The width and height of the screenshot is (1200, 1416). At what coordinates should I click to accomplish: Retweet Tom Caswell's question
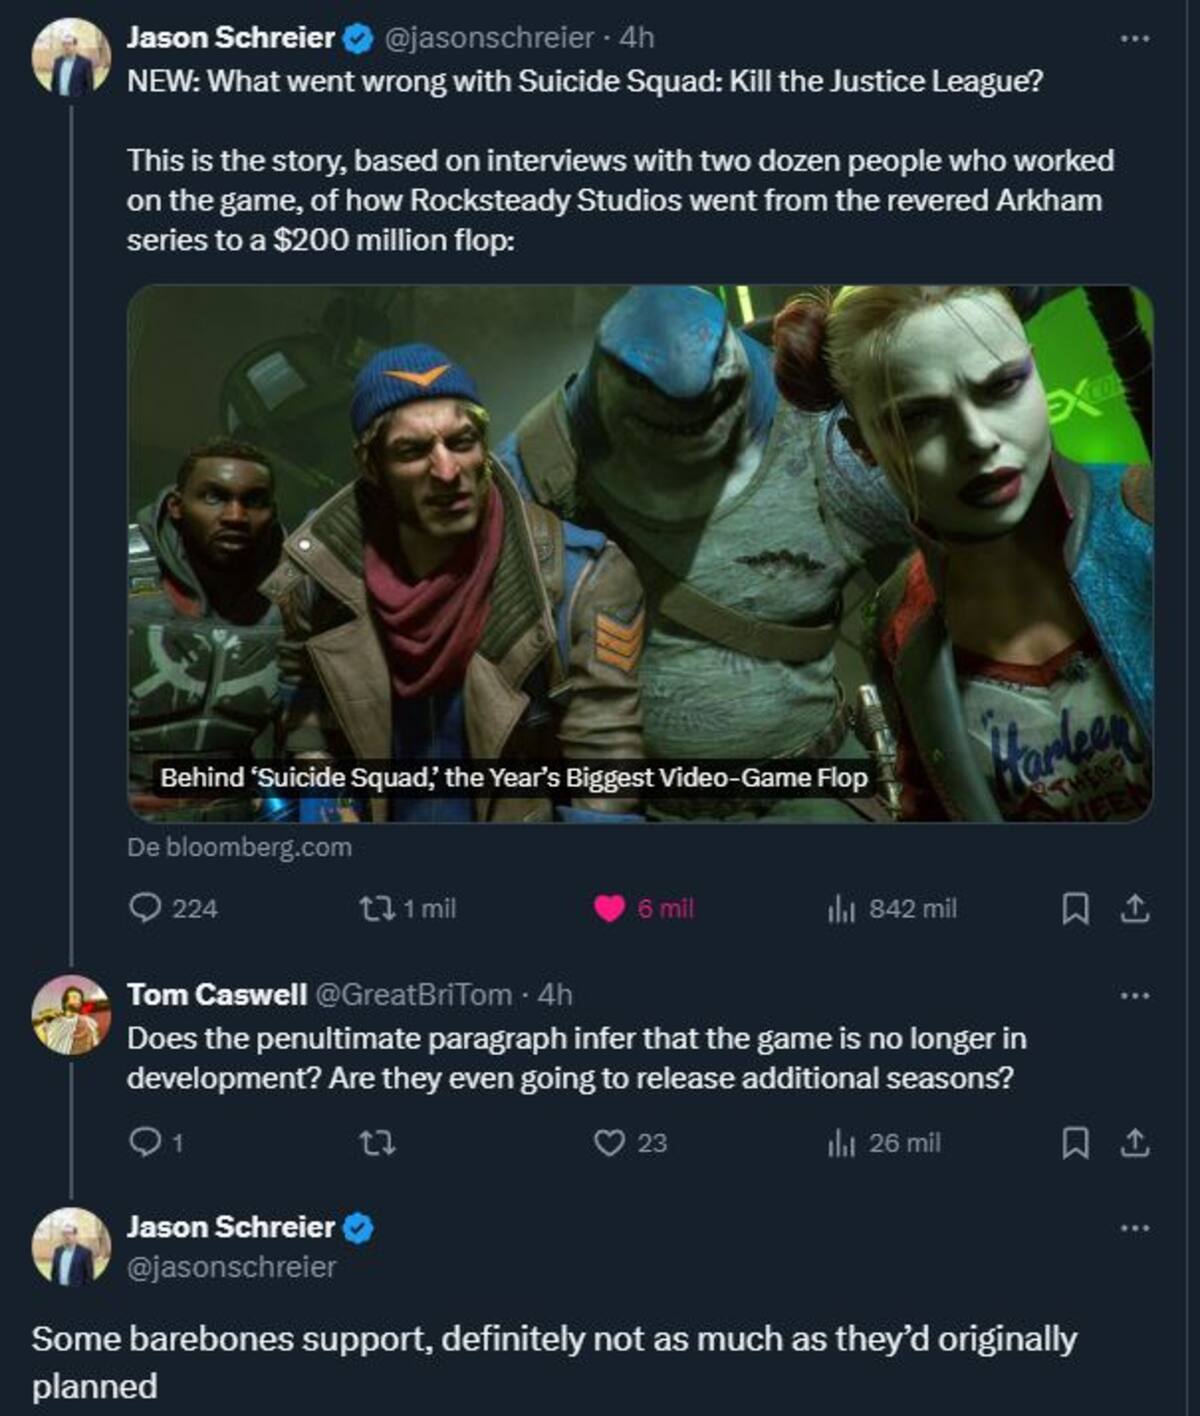(377, 1142)
